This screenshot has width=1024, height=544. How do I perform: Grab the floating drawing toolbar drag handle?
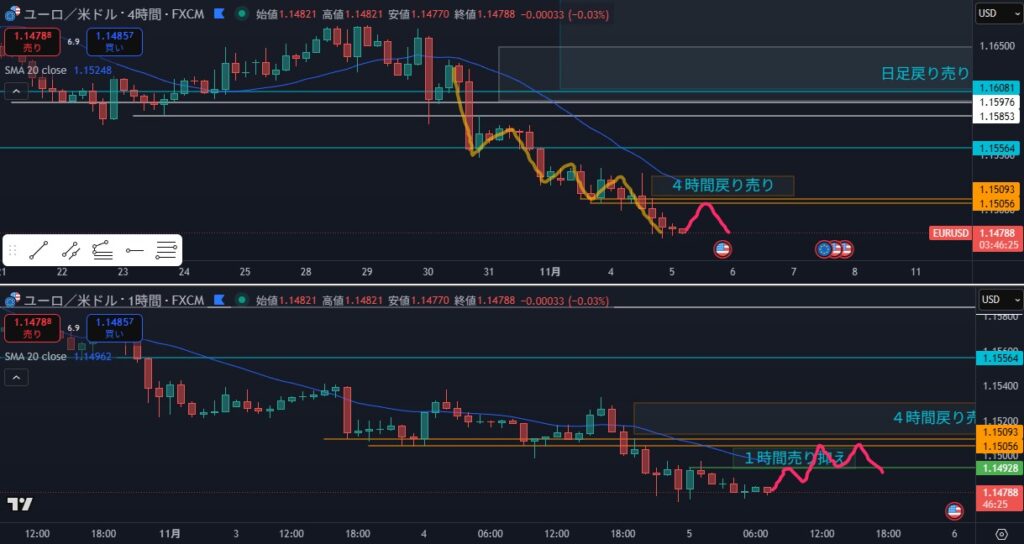click(x=12, y=250)
